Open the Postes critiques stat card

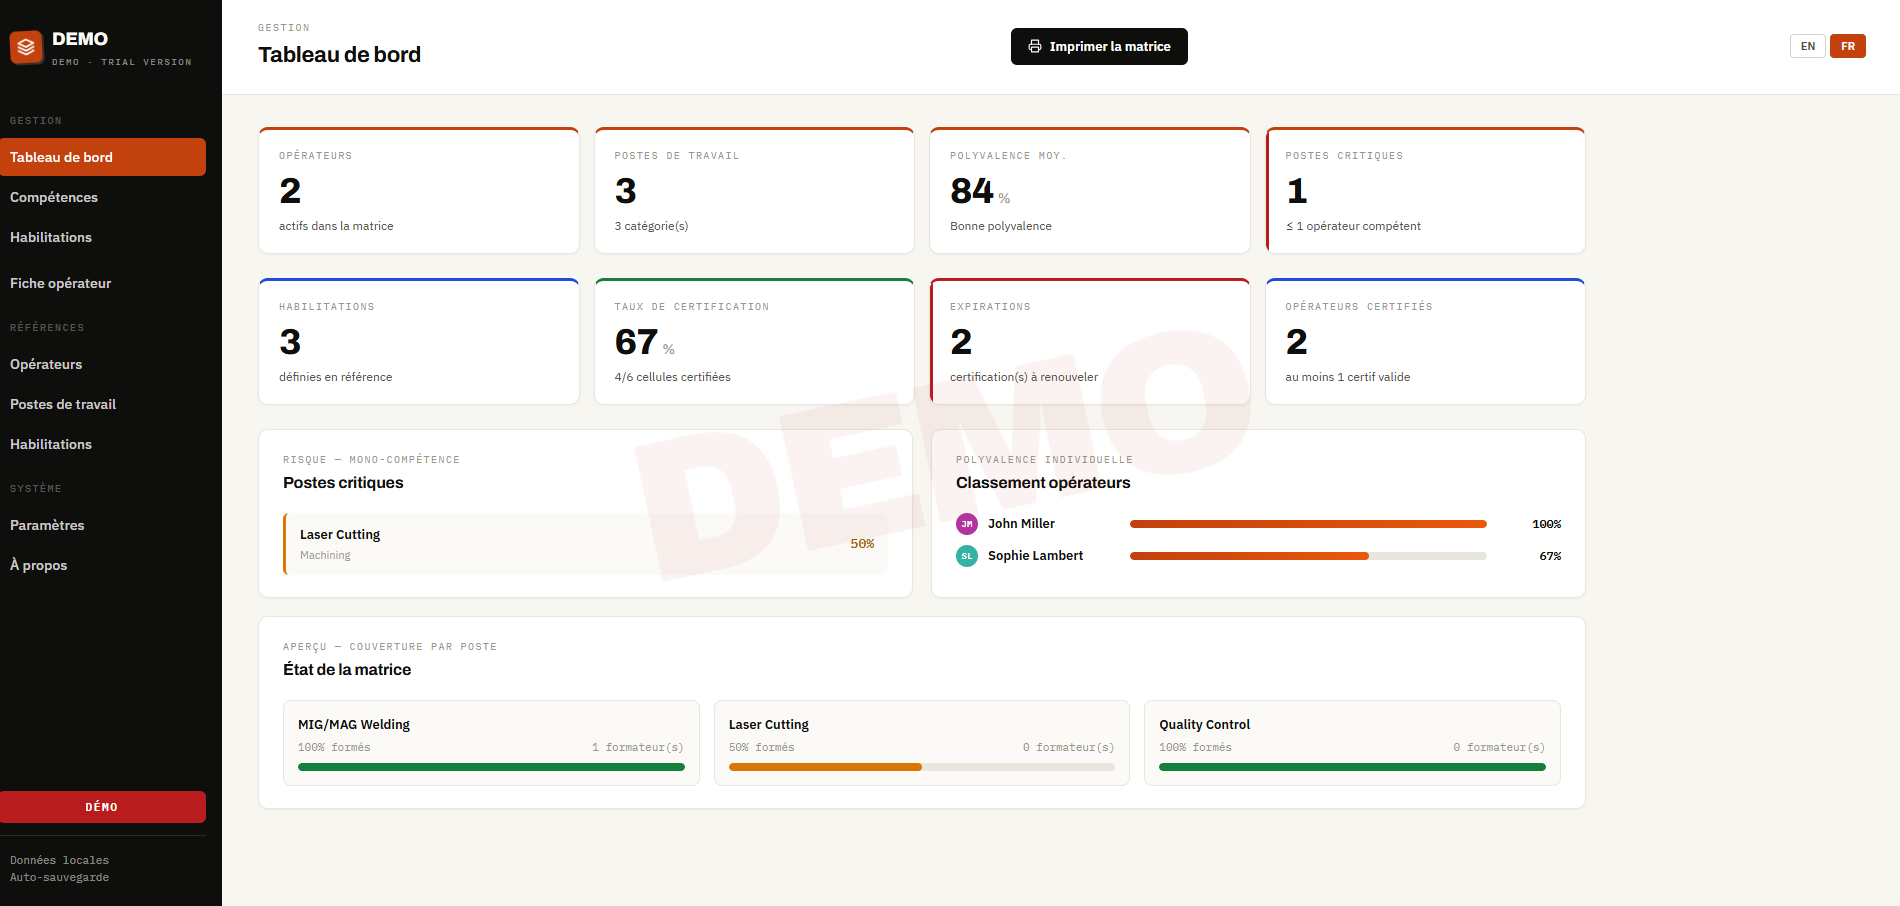[1425, 190]
